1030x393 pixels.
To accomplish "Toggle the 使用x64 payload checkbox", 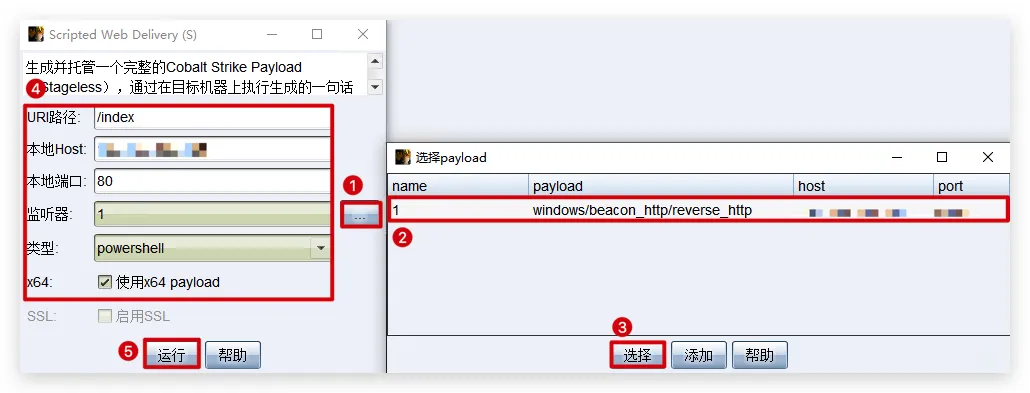I will point(104,282).
